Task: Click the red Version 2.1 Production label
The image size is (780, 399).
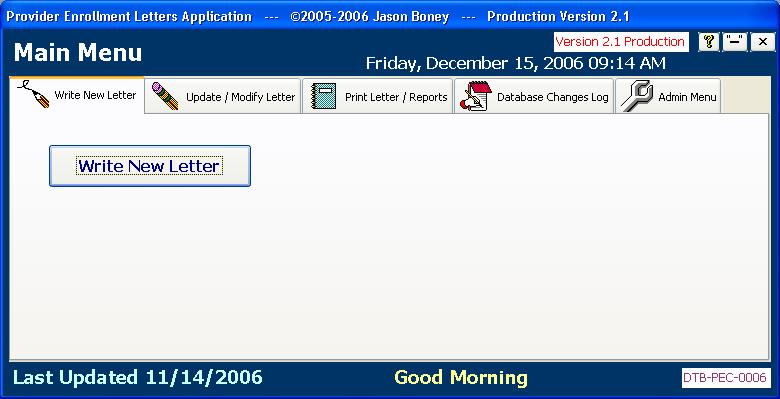Action: 621,42
